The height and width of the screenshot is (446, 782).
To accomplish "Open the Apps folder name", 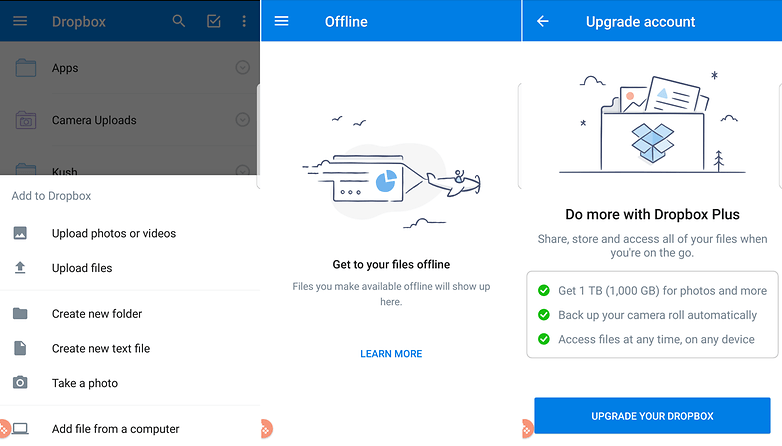I will point(65,68).
